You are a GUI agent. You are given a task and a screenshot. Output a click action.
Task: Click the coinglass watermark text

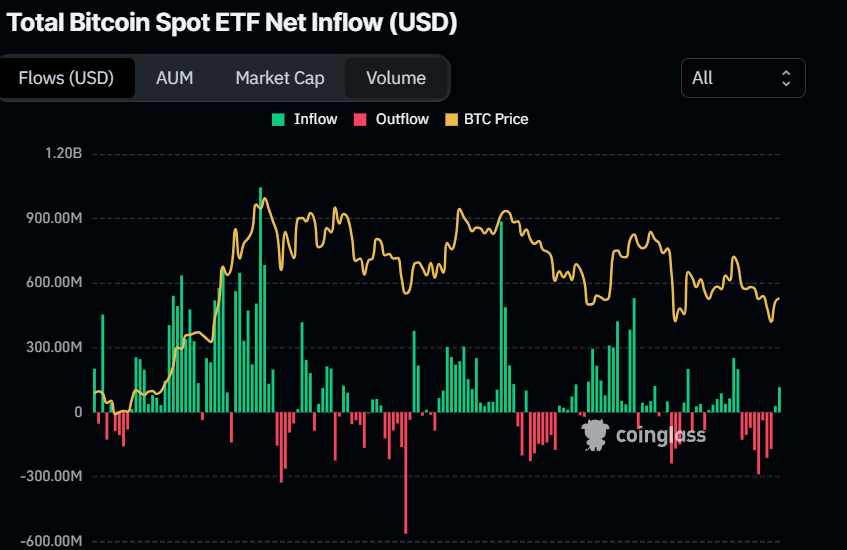pos(660,435)
